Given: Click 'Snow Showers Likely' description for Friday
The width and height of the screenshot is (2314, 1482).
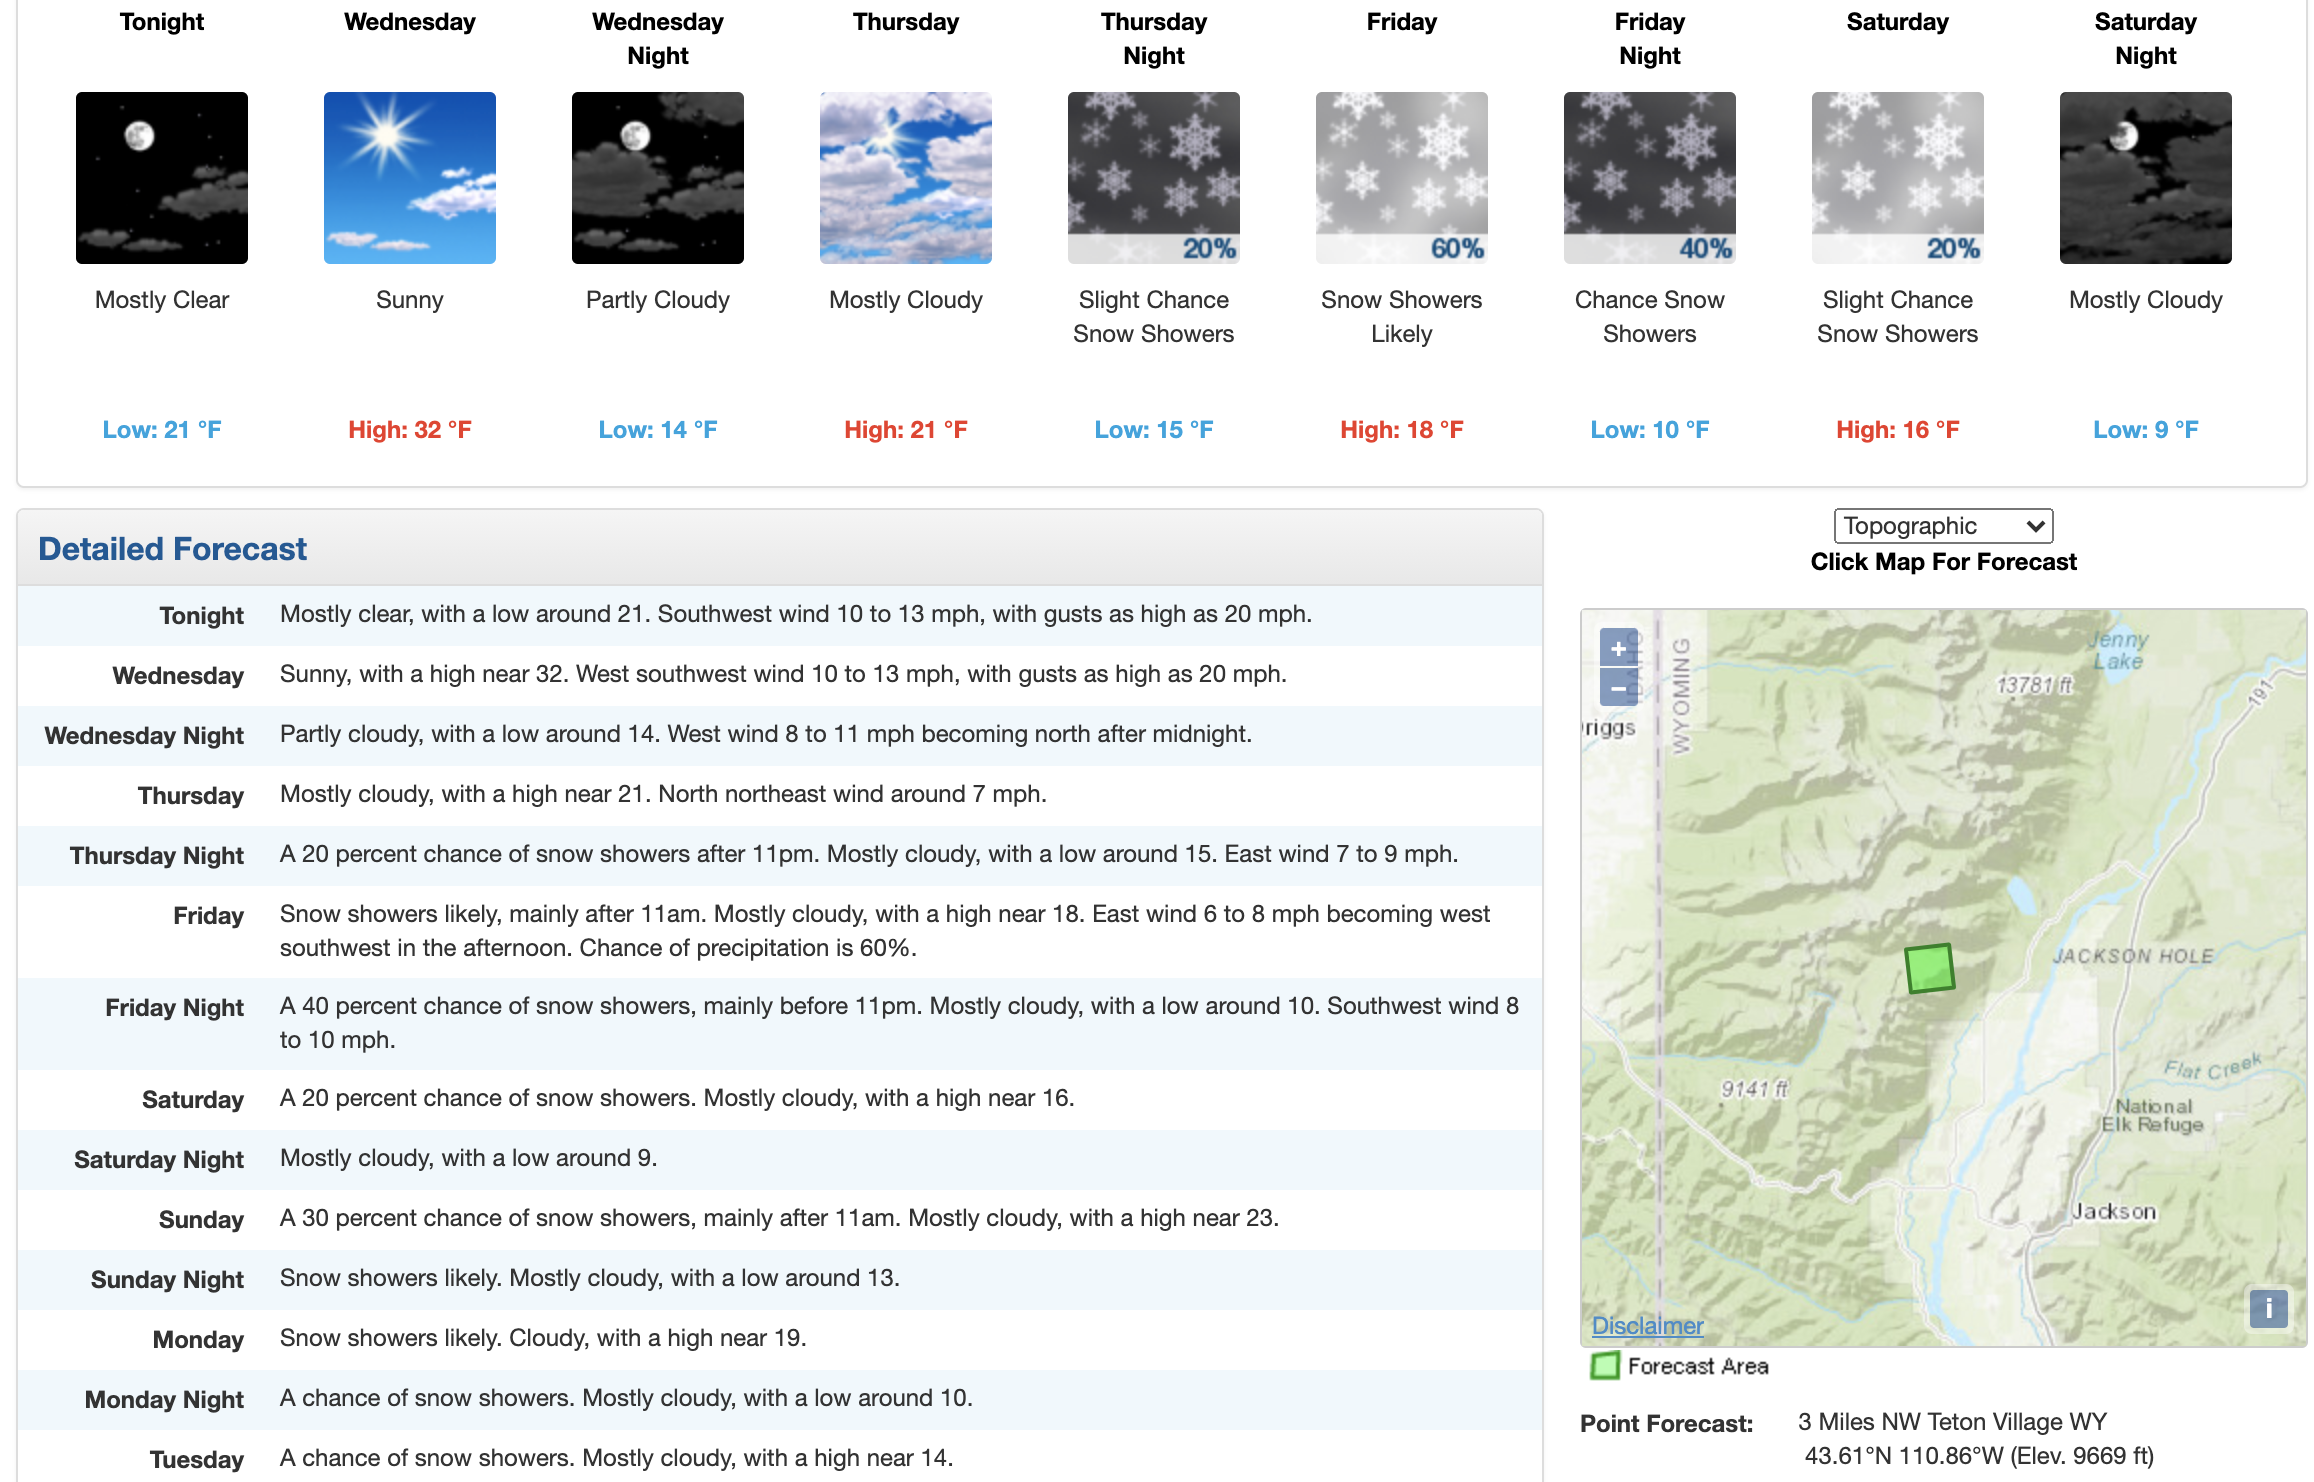Looking at the screenshot, I should (1402, 317).
